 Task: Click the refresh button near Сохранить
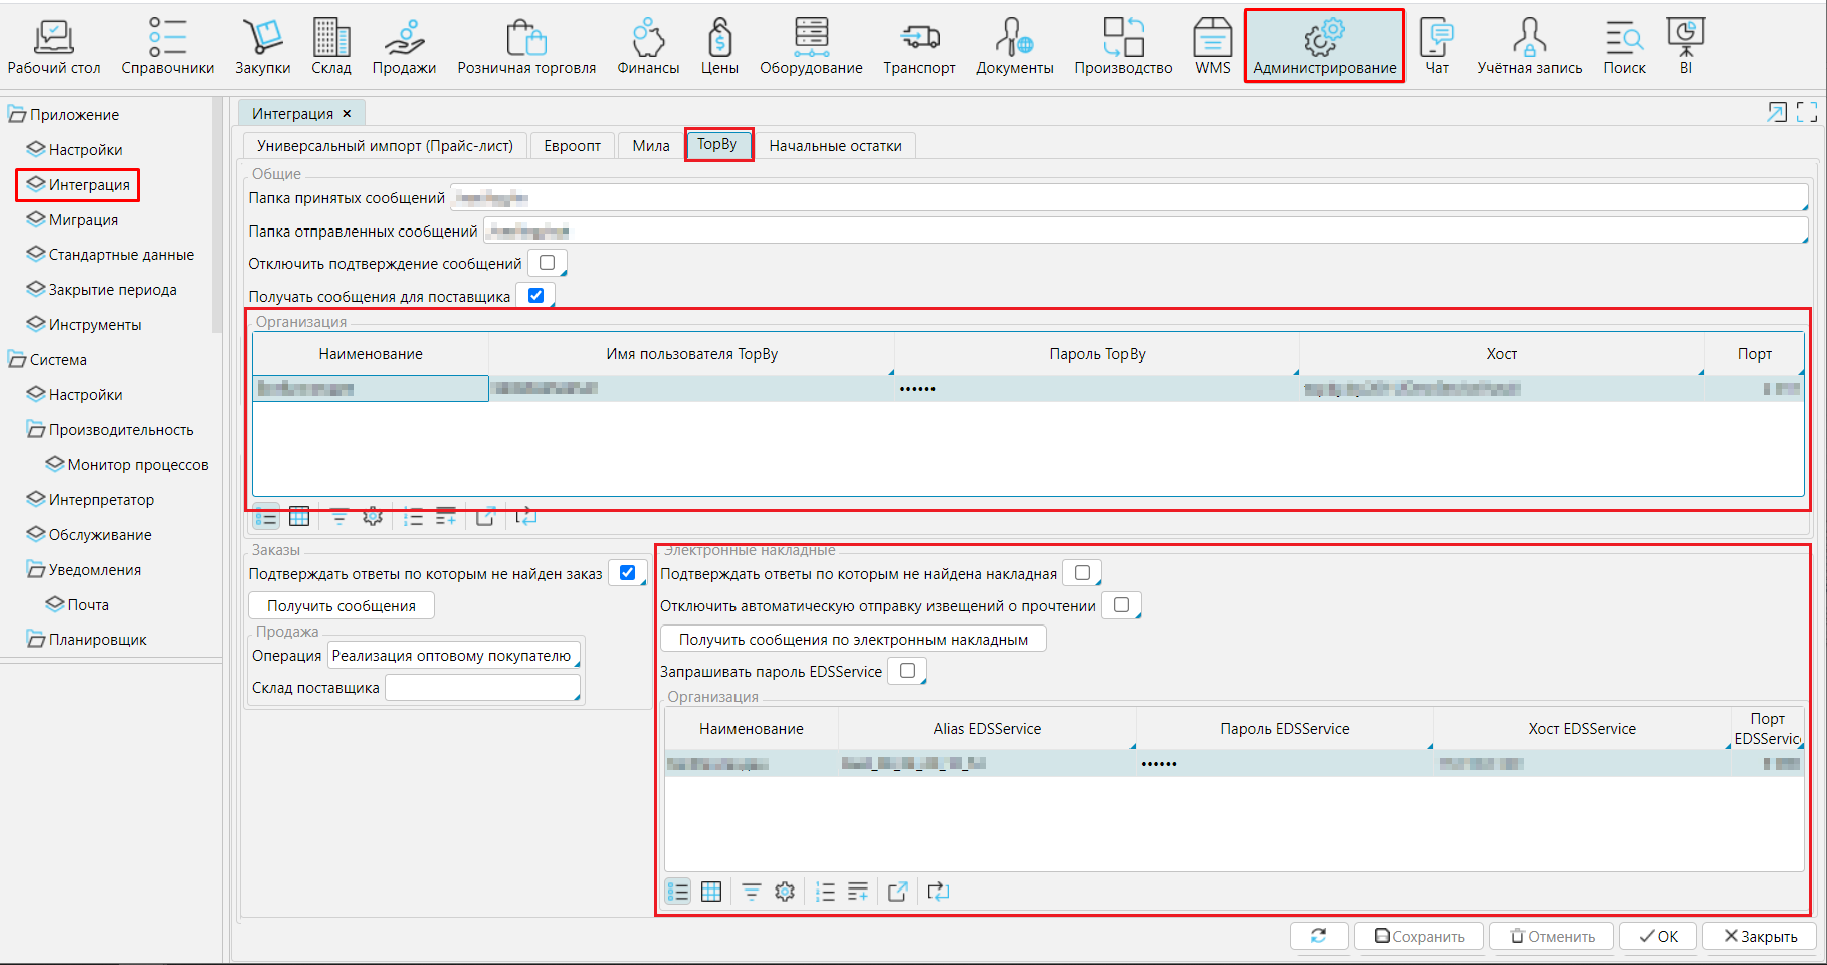point(1318,936)
